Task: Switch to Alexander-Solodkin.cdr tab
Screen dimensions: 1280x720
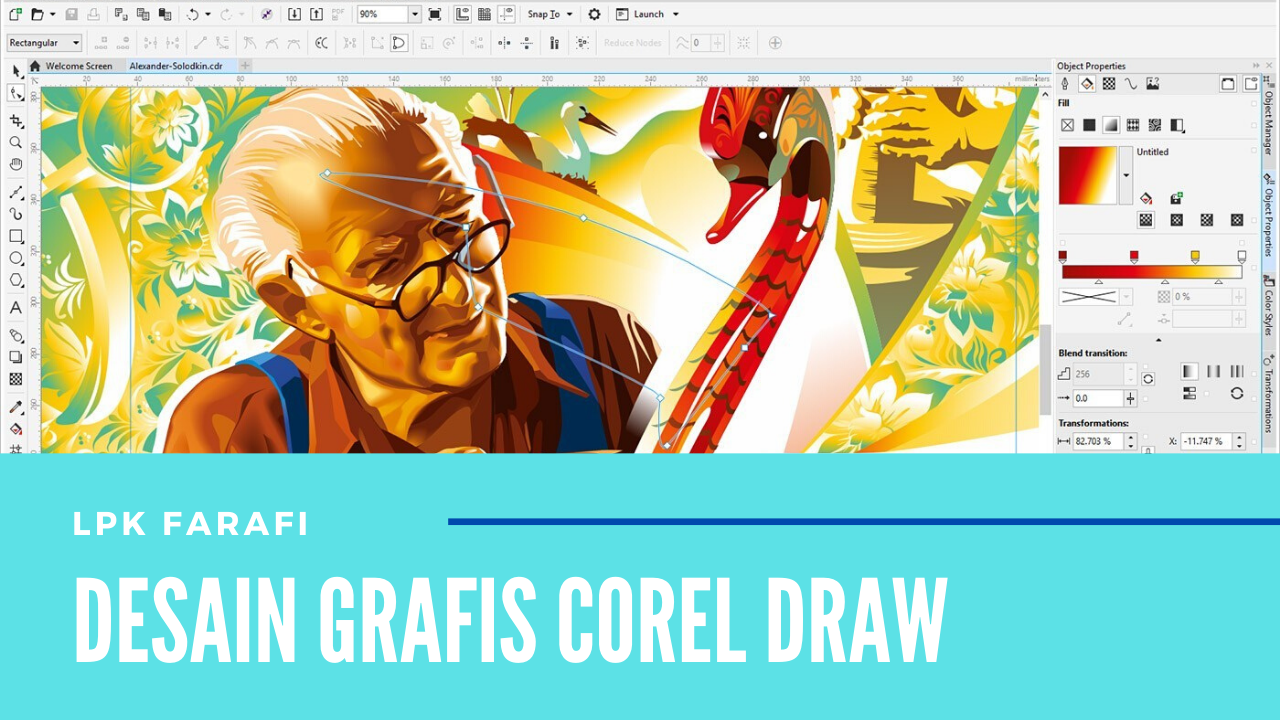Action: coord(176,66)
